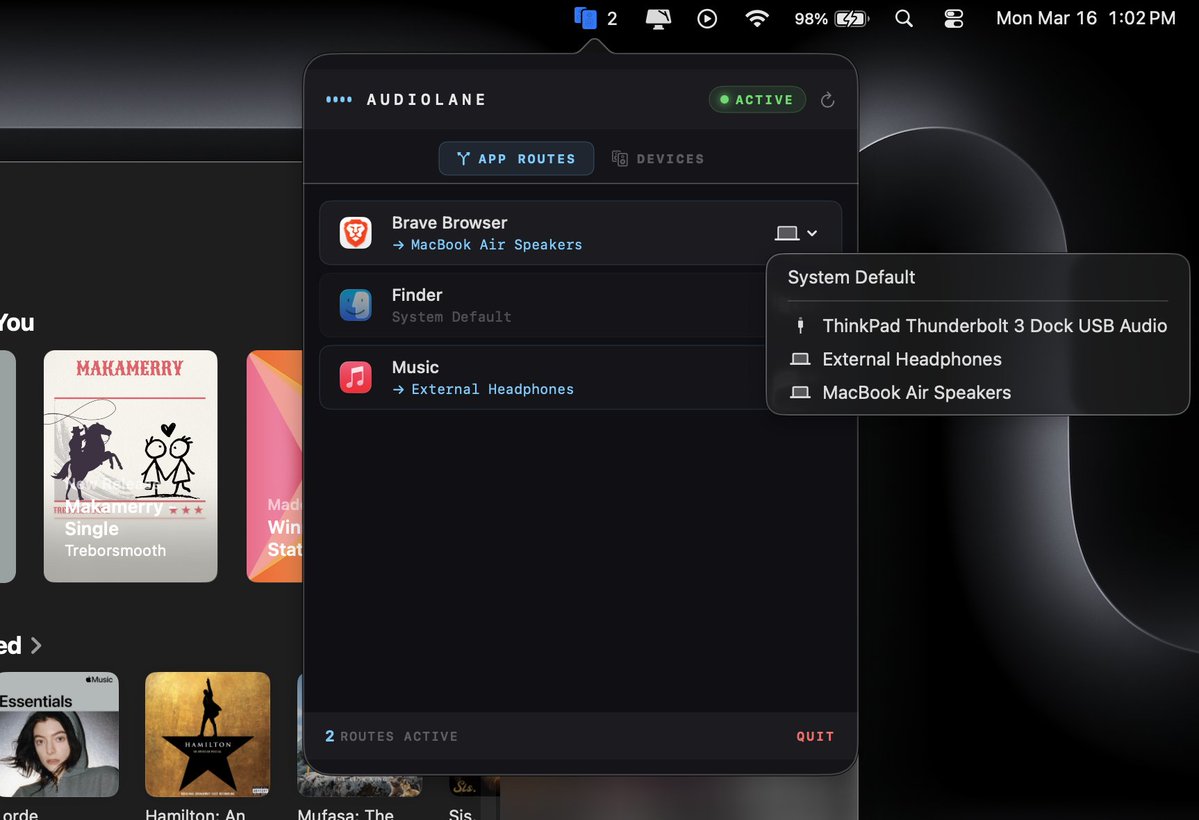Screen dimensions: 1199x820
Task: Click the Music row name
Action: (415, 367)
